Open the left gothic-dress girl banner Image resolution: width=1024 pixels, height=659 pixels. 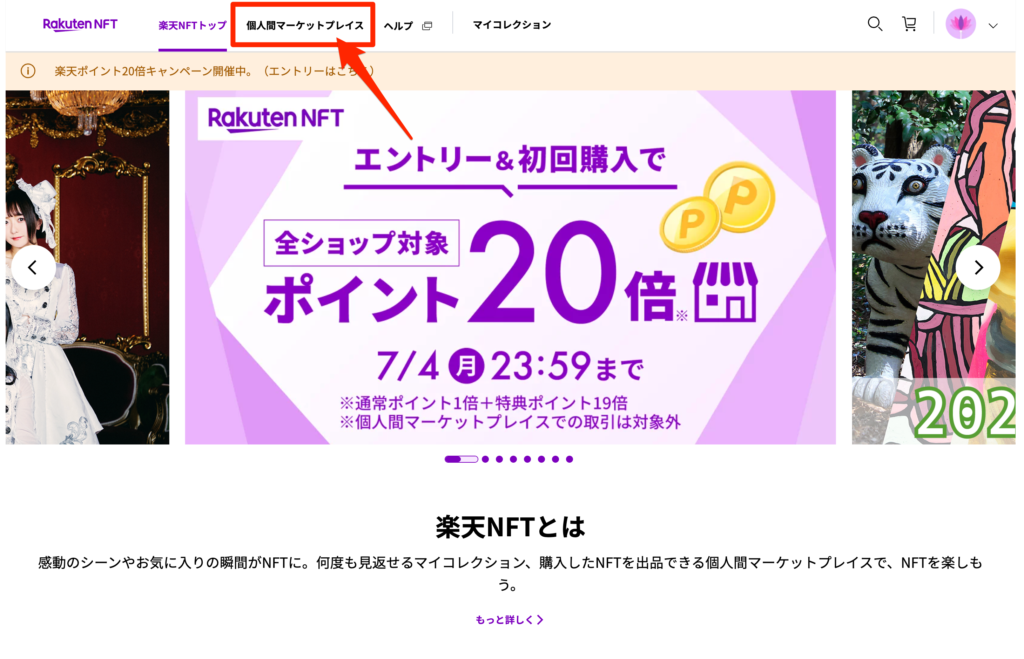(88, 267)
